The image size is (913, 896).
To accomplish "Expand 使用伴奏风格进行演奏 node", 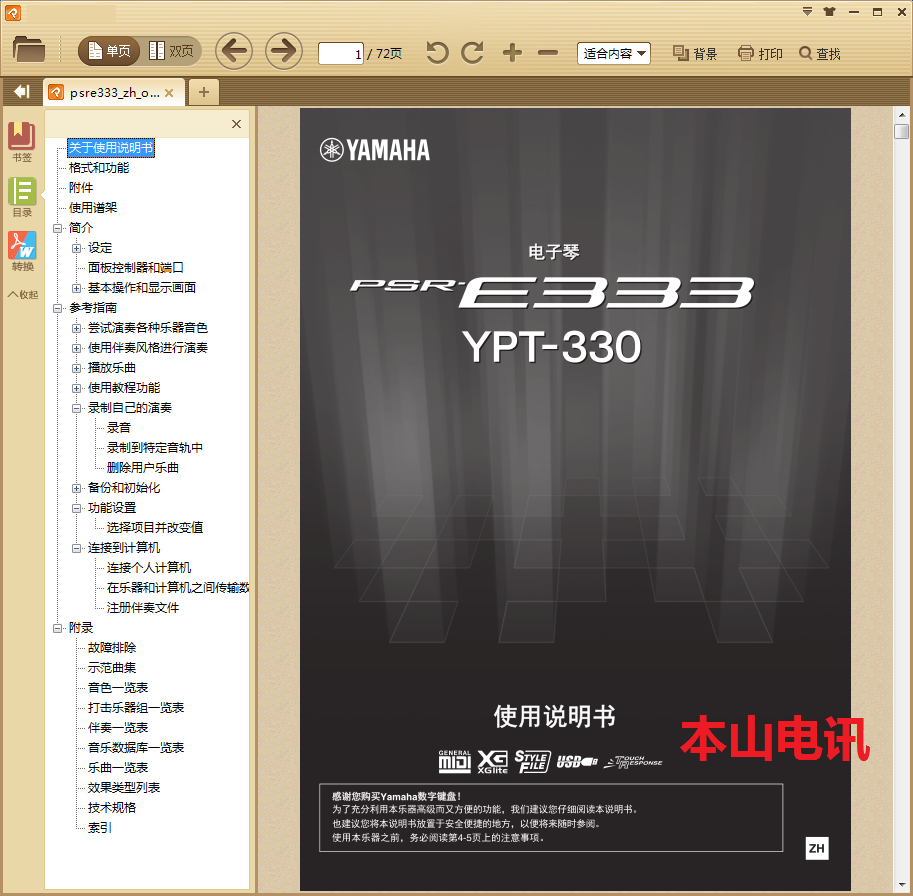I will (x=76, y=348).
